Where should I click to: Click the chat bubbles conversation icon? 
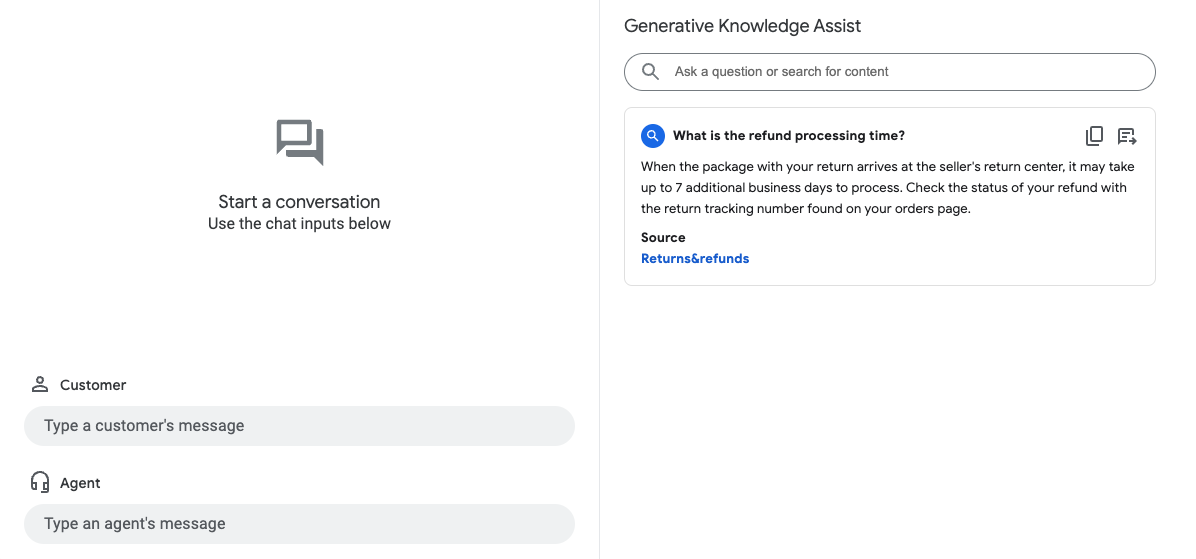300,142
